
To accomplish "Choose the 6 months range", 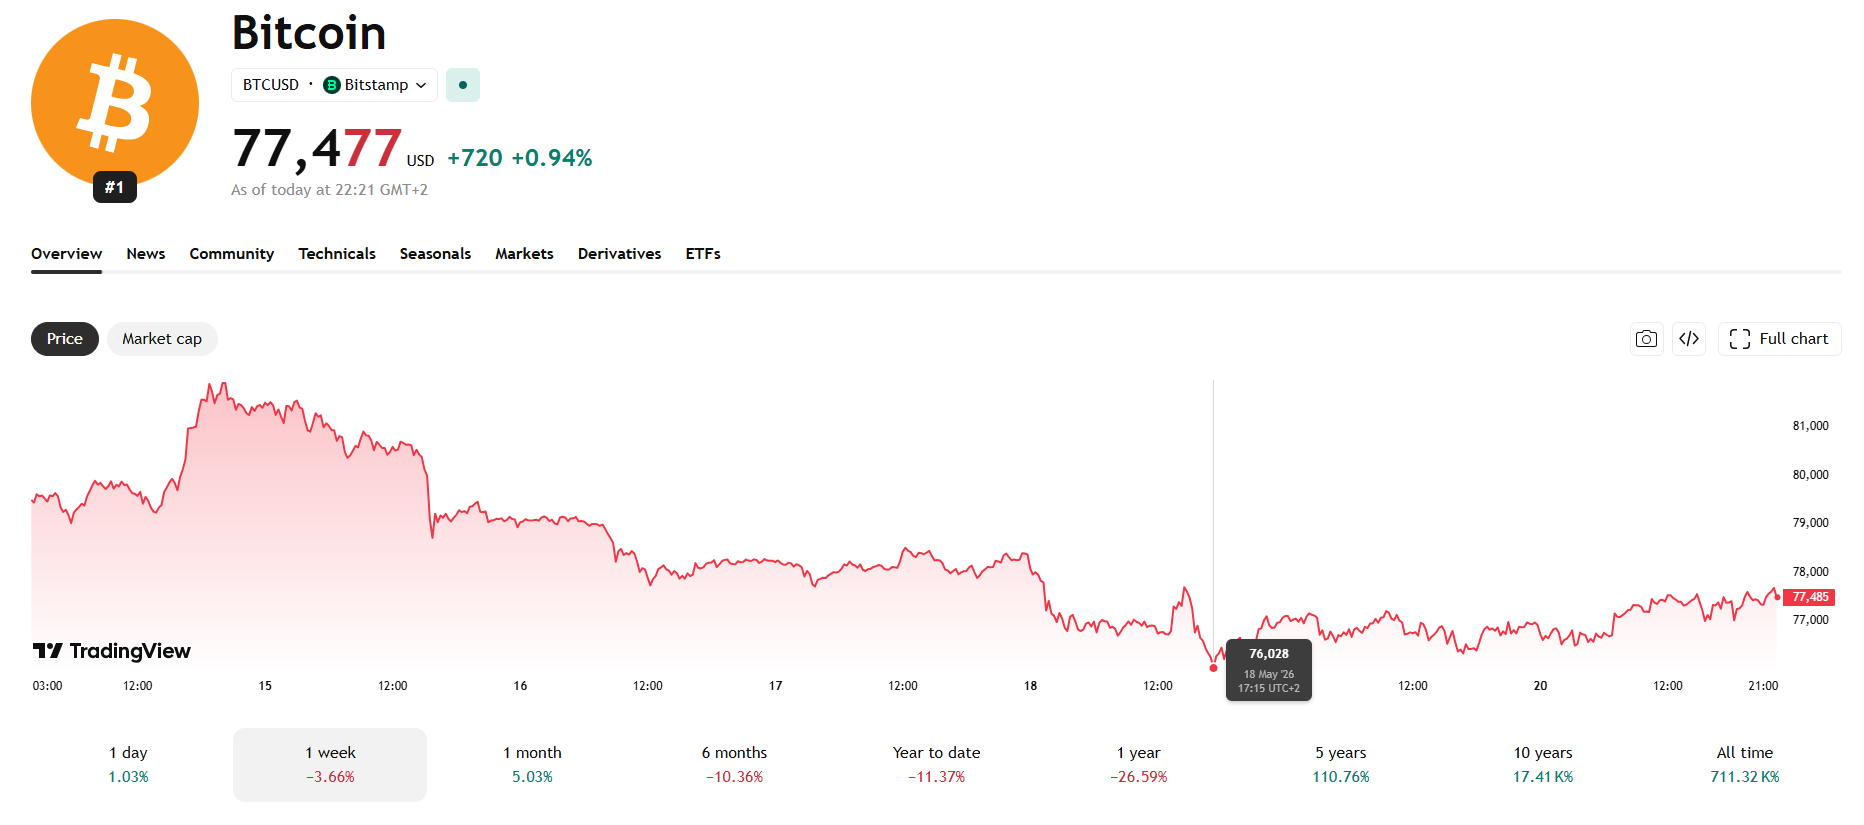I will (x=734, y=765).
